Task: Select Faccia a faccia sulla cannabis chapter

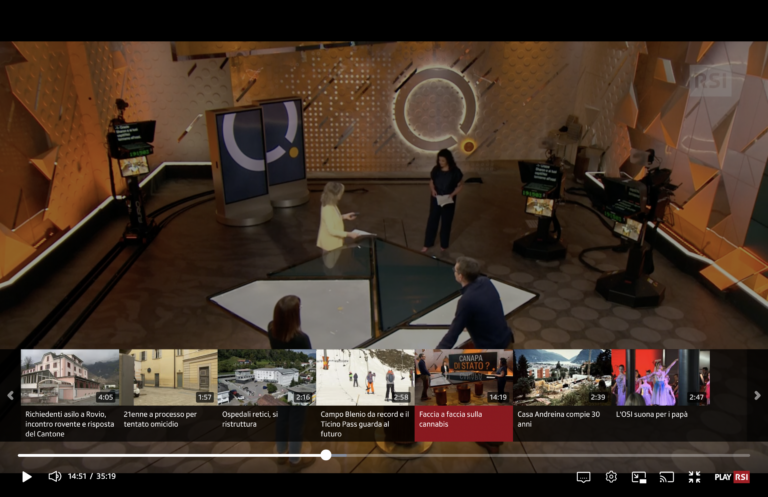Action: point(463,377)
